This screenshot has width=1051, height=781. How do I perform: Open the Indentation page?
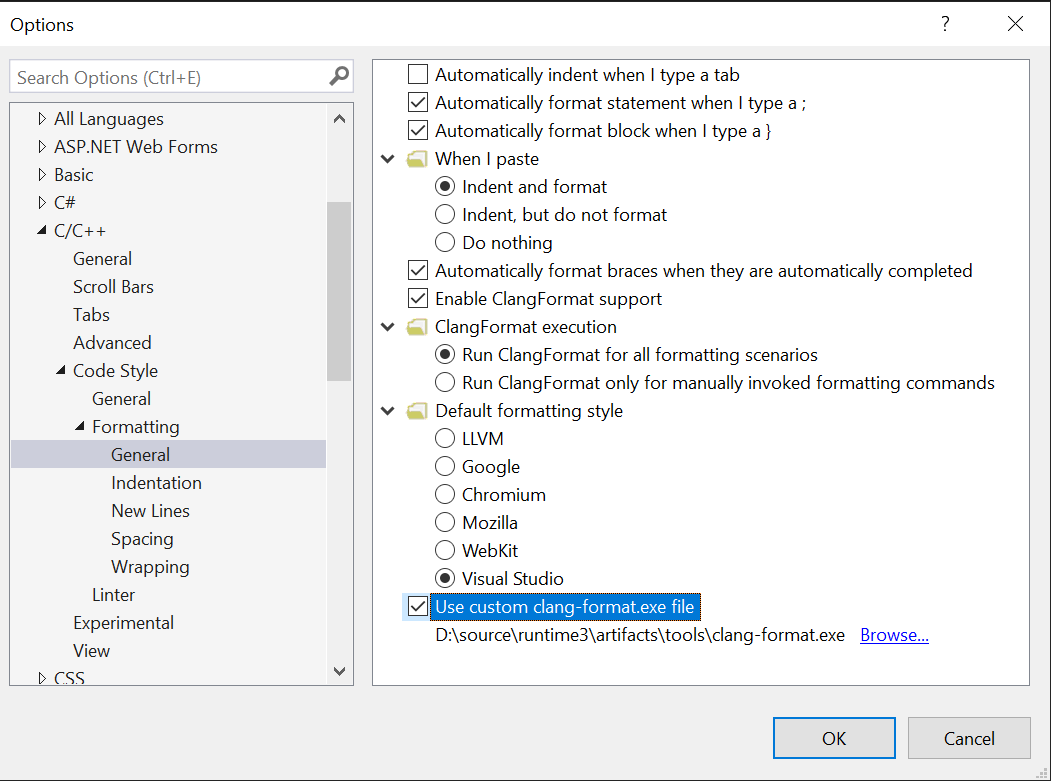tap(156, 483)
